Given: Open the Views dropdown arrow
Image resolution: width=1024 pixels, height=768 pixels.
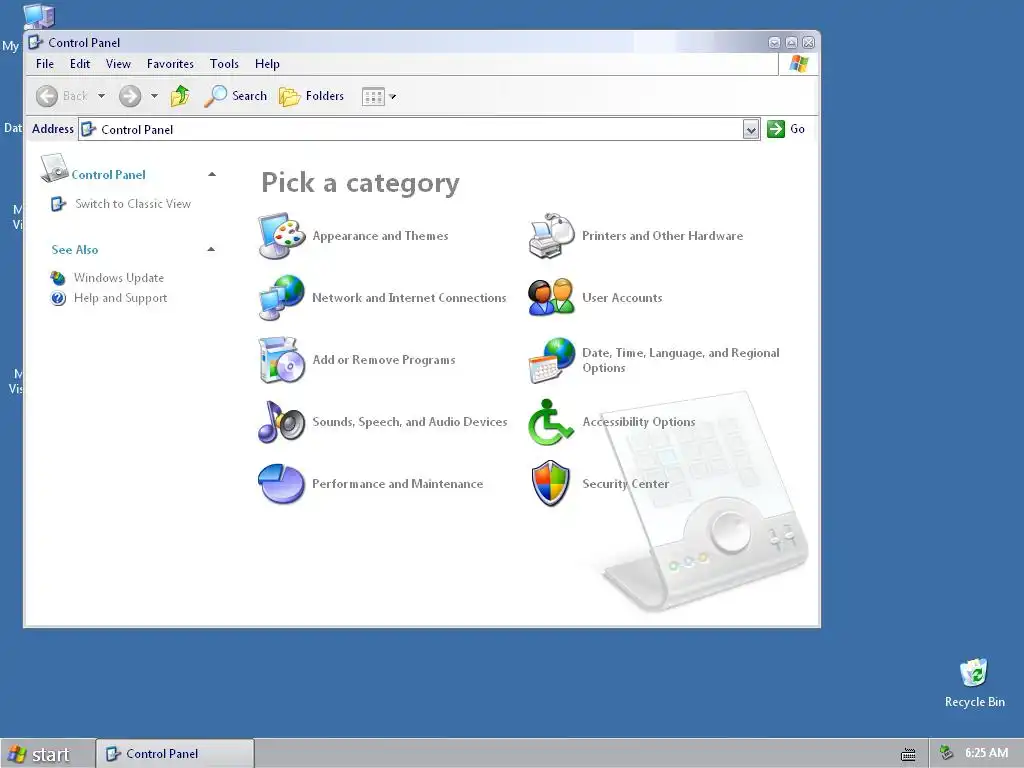Looking at the screenshot, I should coord(392,97).
